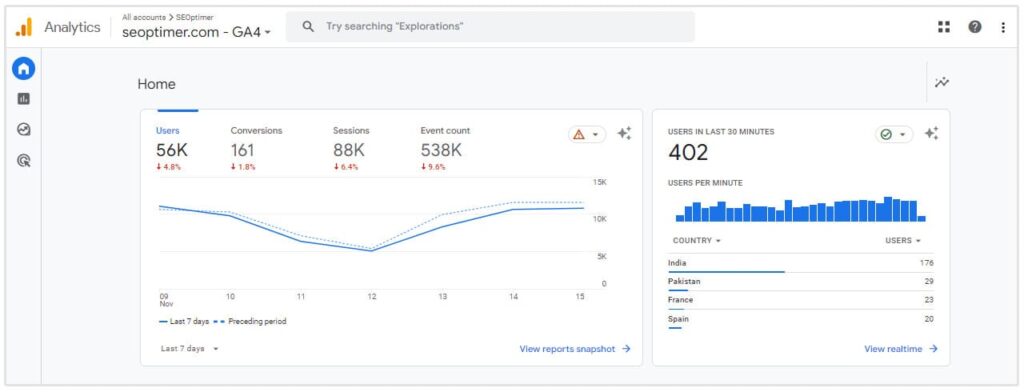Screen dimensions: 1024x392
Task: Click the 88K Sessions value
Action: click(x=349, y=150)
